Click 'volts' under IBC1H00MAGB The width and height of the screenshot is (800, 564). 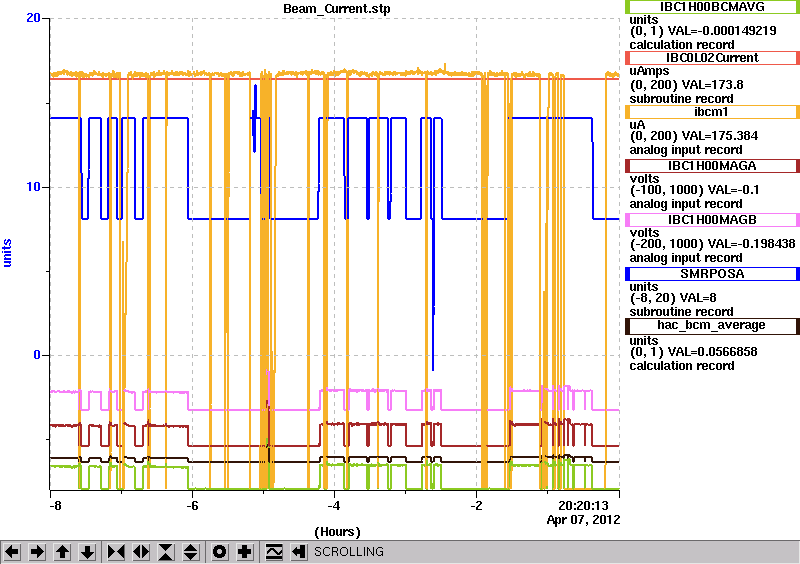coord(644,233)
